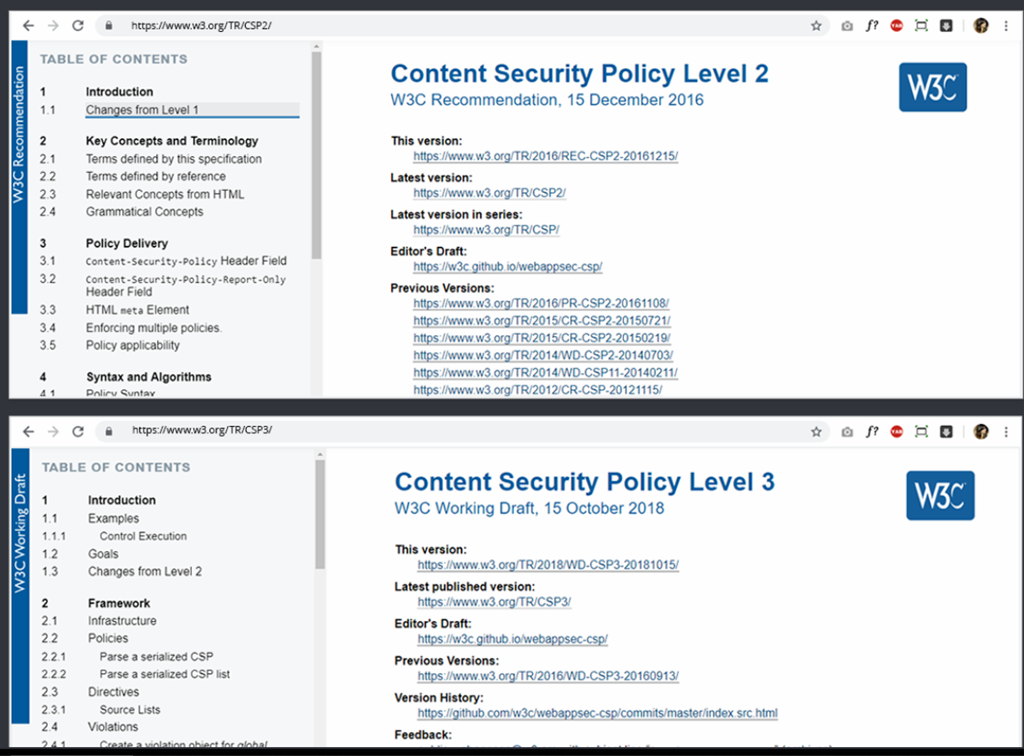Open Chrome three-dot menu in CSP2 window
Image resolution: width=1024 pixels, height=756 pixels.
(x=1006, y=26)
